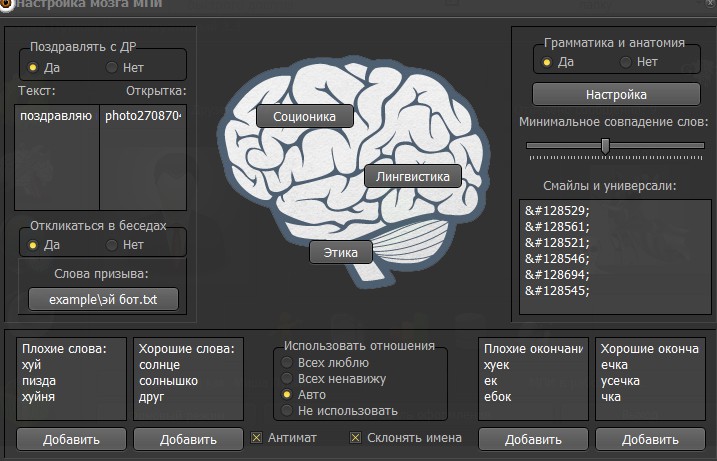Click the &#128694; line in the smileys box

(x=557, y=275)
